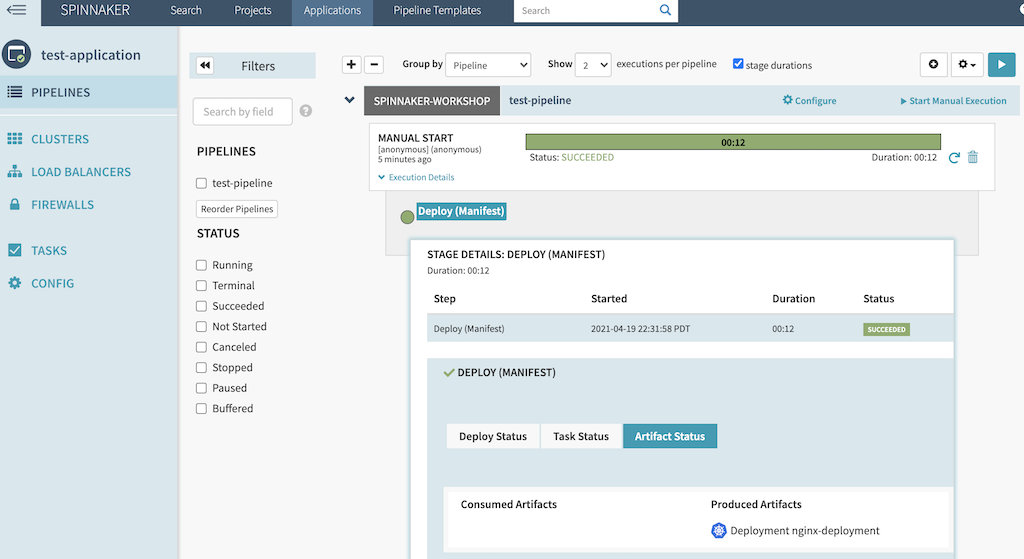Click the Deploy (Manifest) stage label
The width and height of the screenshot is (1024, 559).
[461, 211]
